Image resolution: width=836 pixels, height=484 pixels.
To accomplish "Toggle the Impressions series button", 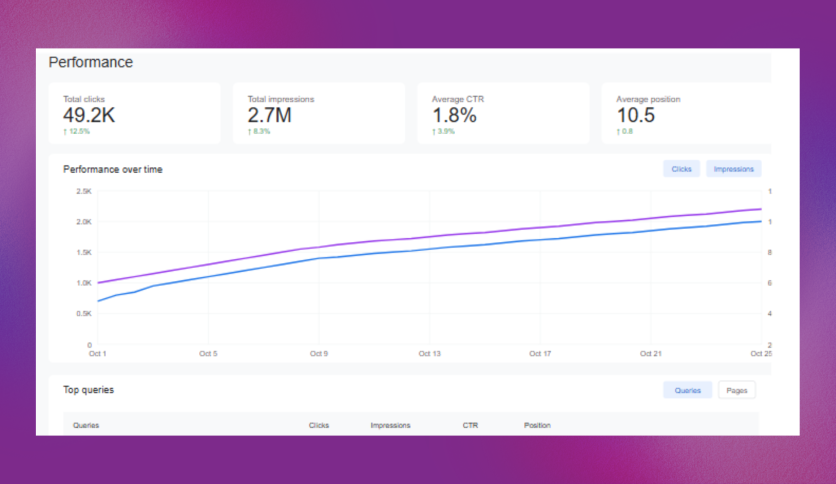I will (x=733, y=169).
